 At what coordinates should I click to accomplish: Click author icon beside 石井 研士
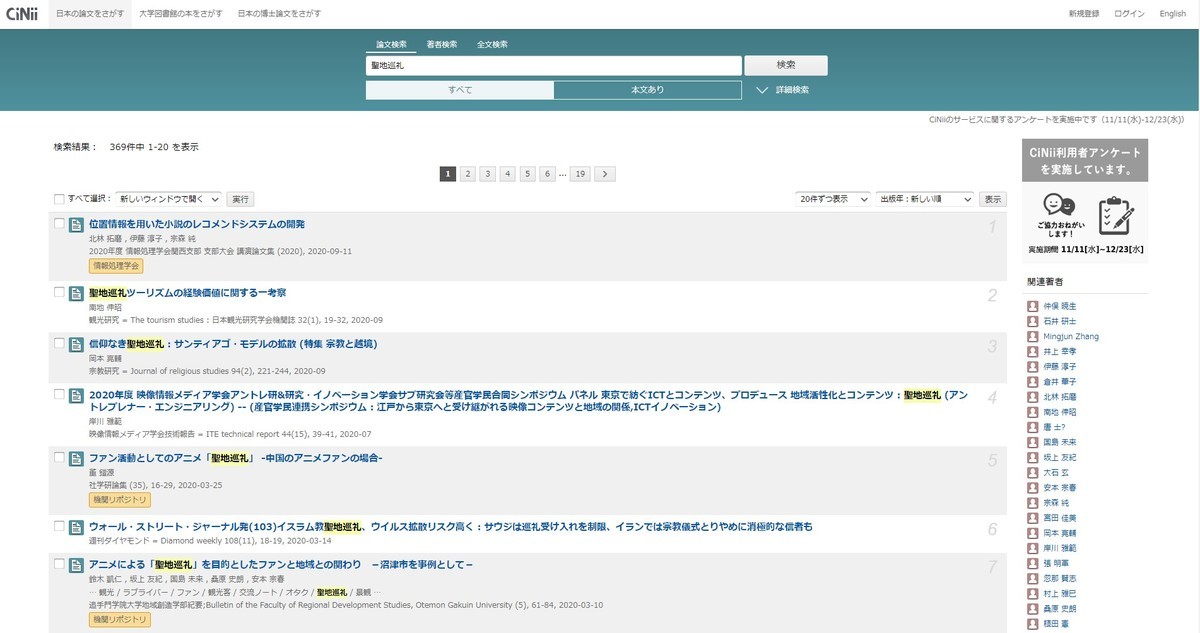[1033, 322]
